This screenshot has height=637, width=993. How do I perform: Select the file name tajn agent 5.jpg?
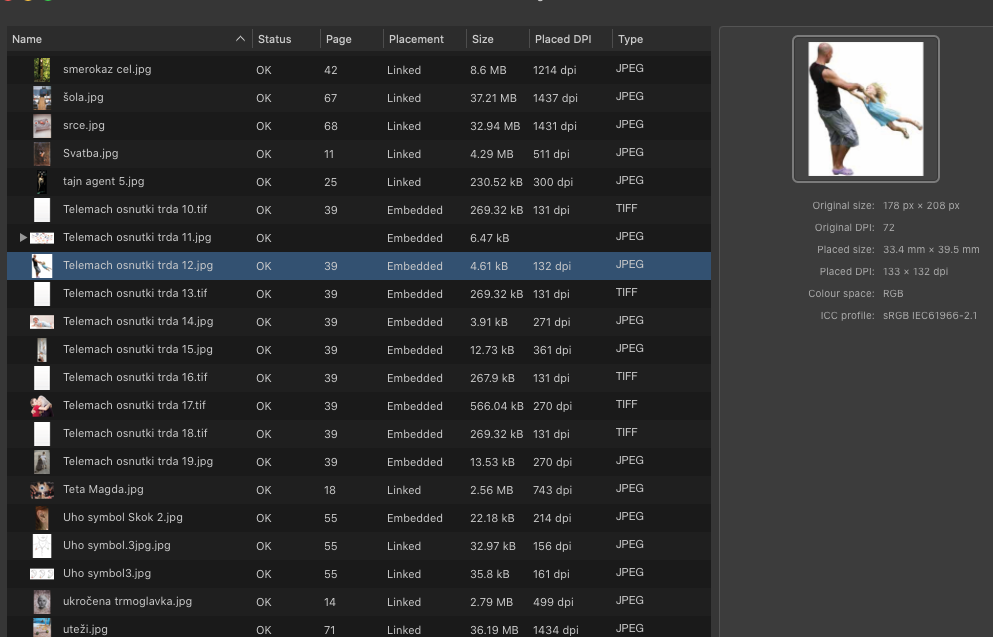coord(103,181)
